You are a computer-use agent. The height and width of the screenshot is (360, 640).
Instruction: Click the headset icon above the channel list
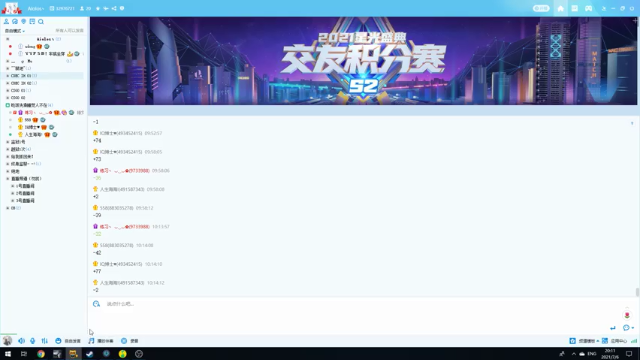pos(15,21)
